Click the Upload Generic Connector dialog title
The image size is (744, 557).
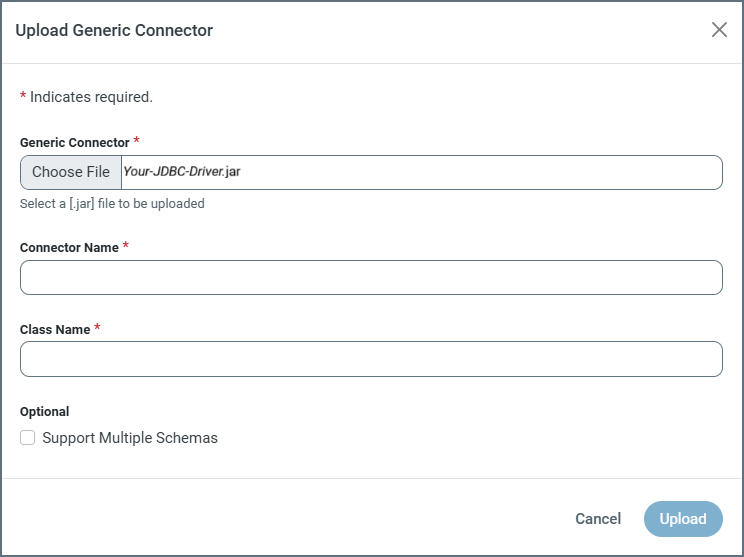(x=114, y=30)
